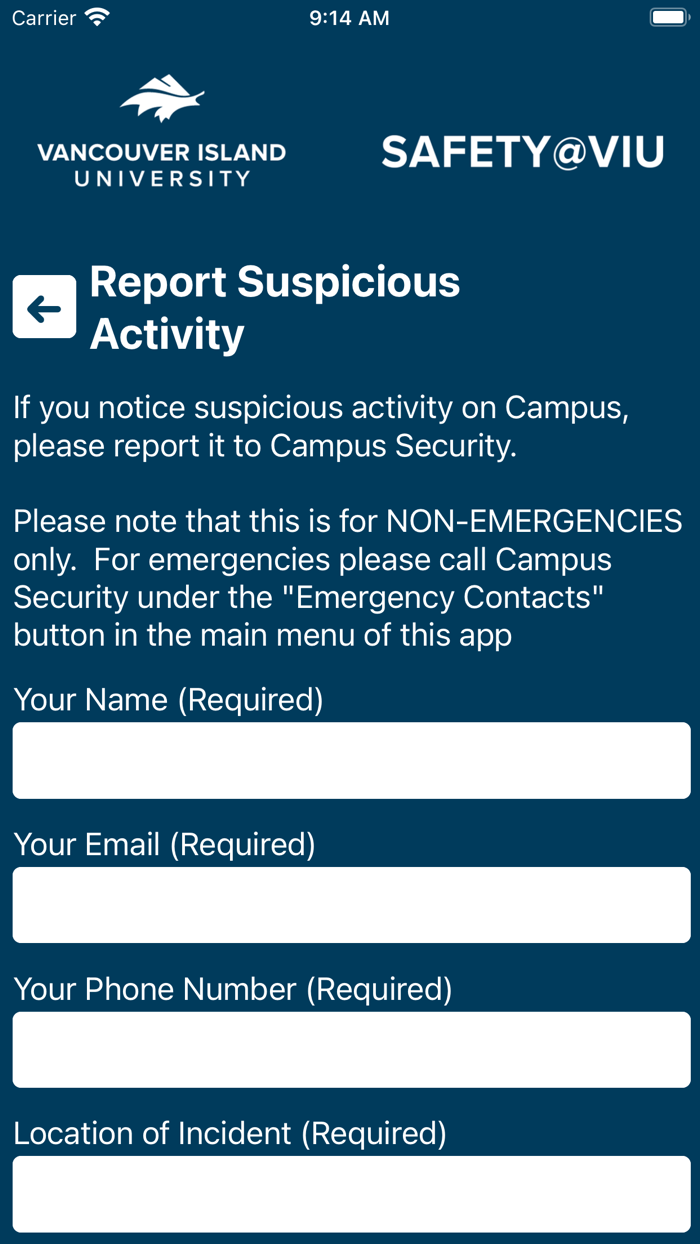Click the Your Name (Required) label
Viewport: 700px width, 1244px height.
click(x=168, y=700)
